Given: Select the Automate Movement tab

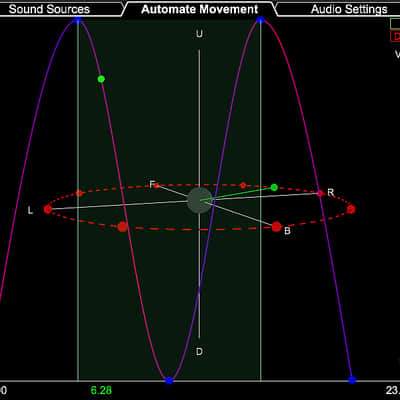Looking at the screenshot, I should coord(200,9).
